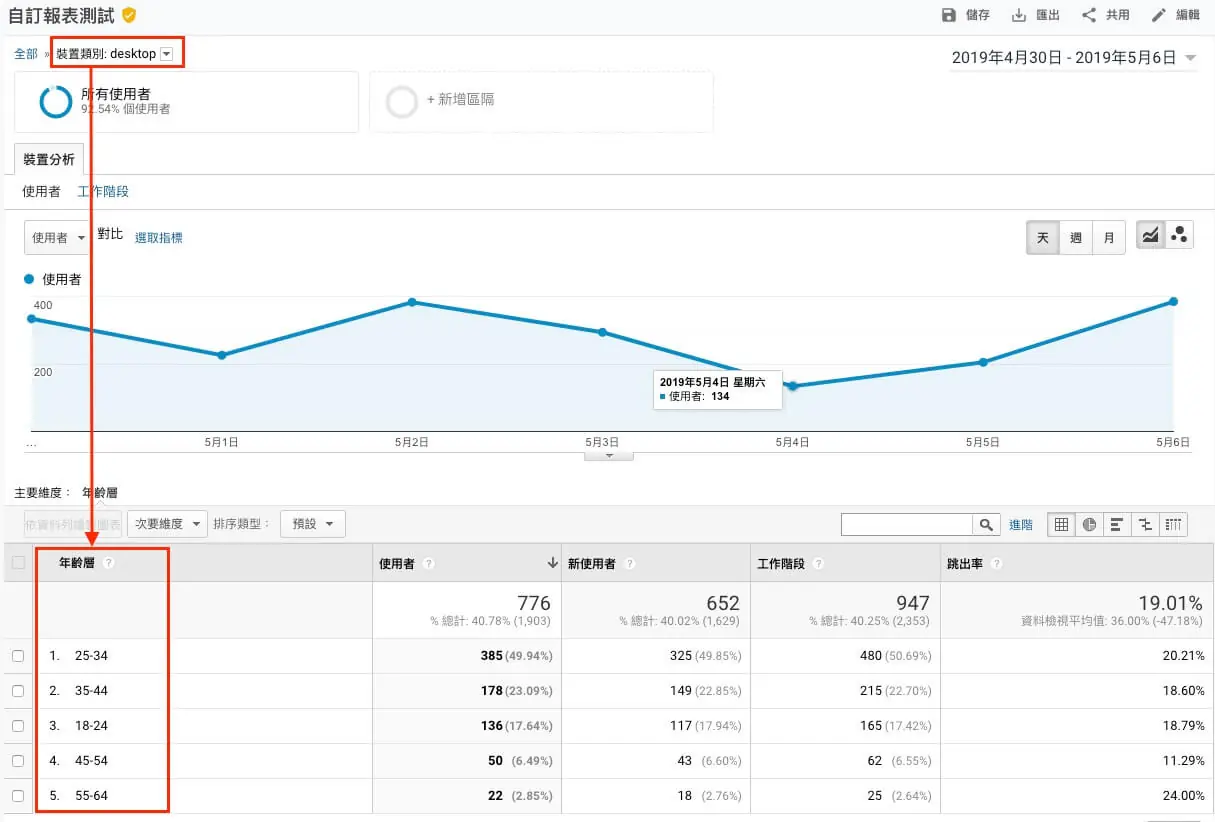This screenshot has height=822, width=1215.
Task: Click help icon next to 年齡層 header
Action: coord(109,563)
